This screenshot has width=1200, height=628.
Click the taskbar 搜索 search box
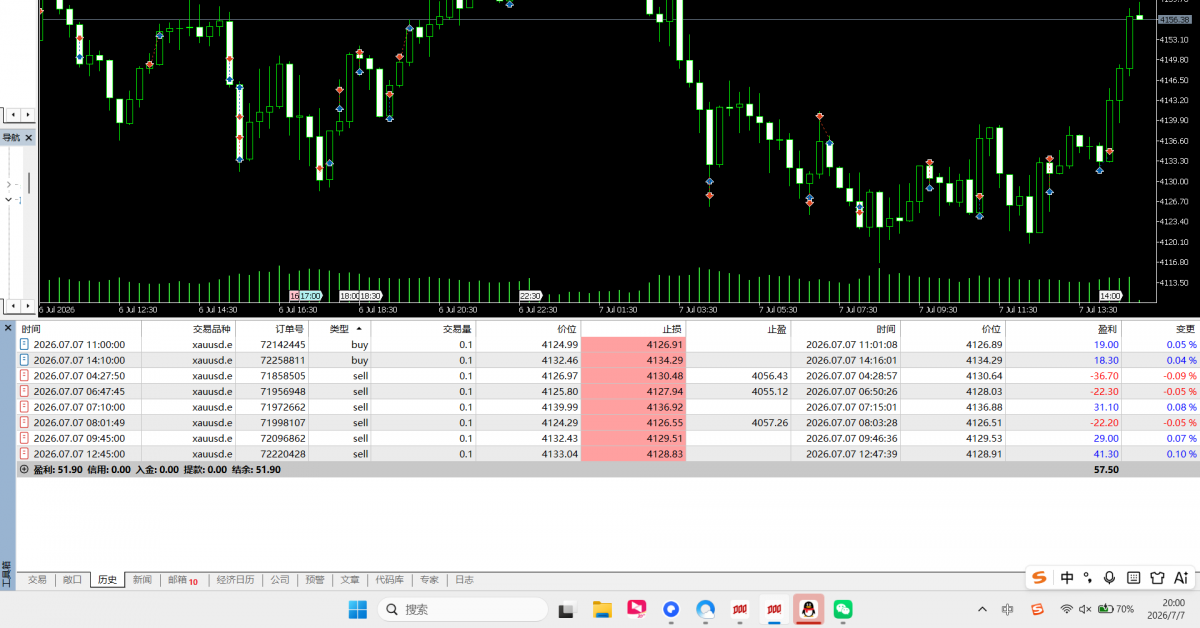462,609
